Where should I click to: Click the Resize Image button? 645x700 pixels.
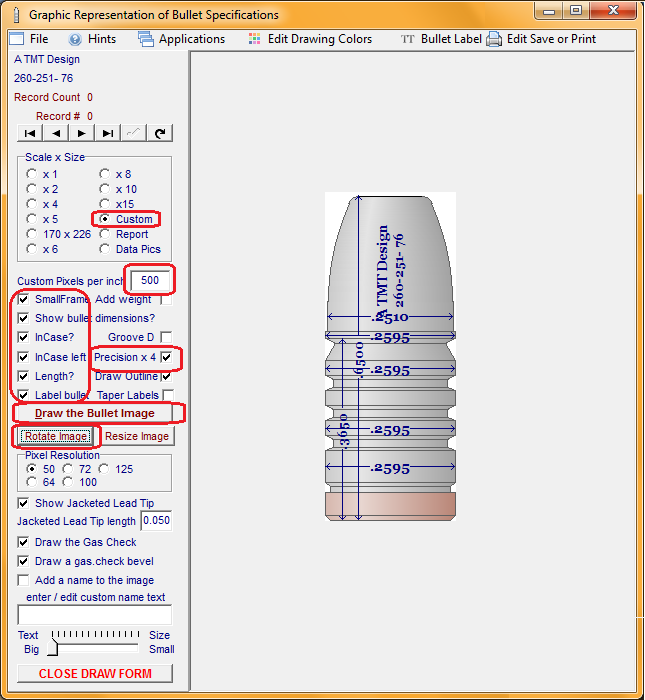pos(137,436)
